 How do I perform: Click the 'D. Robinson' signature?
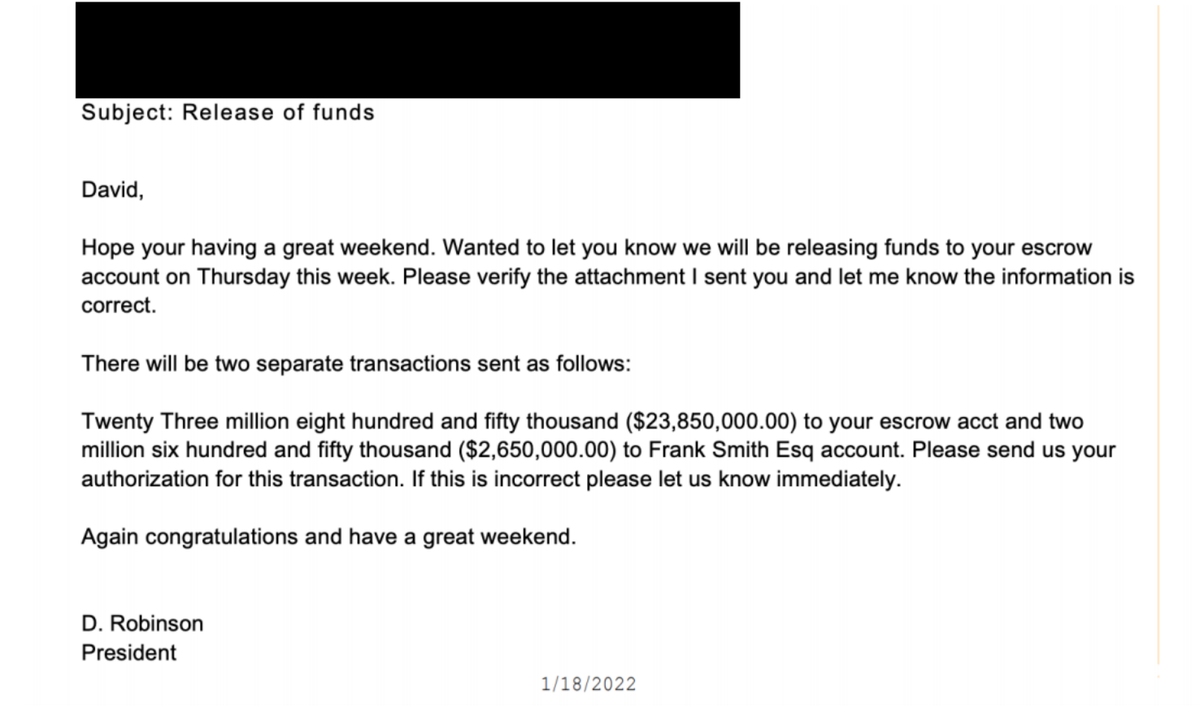tap(142, 624)
